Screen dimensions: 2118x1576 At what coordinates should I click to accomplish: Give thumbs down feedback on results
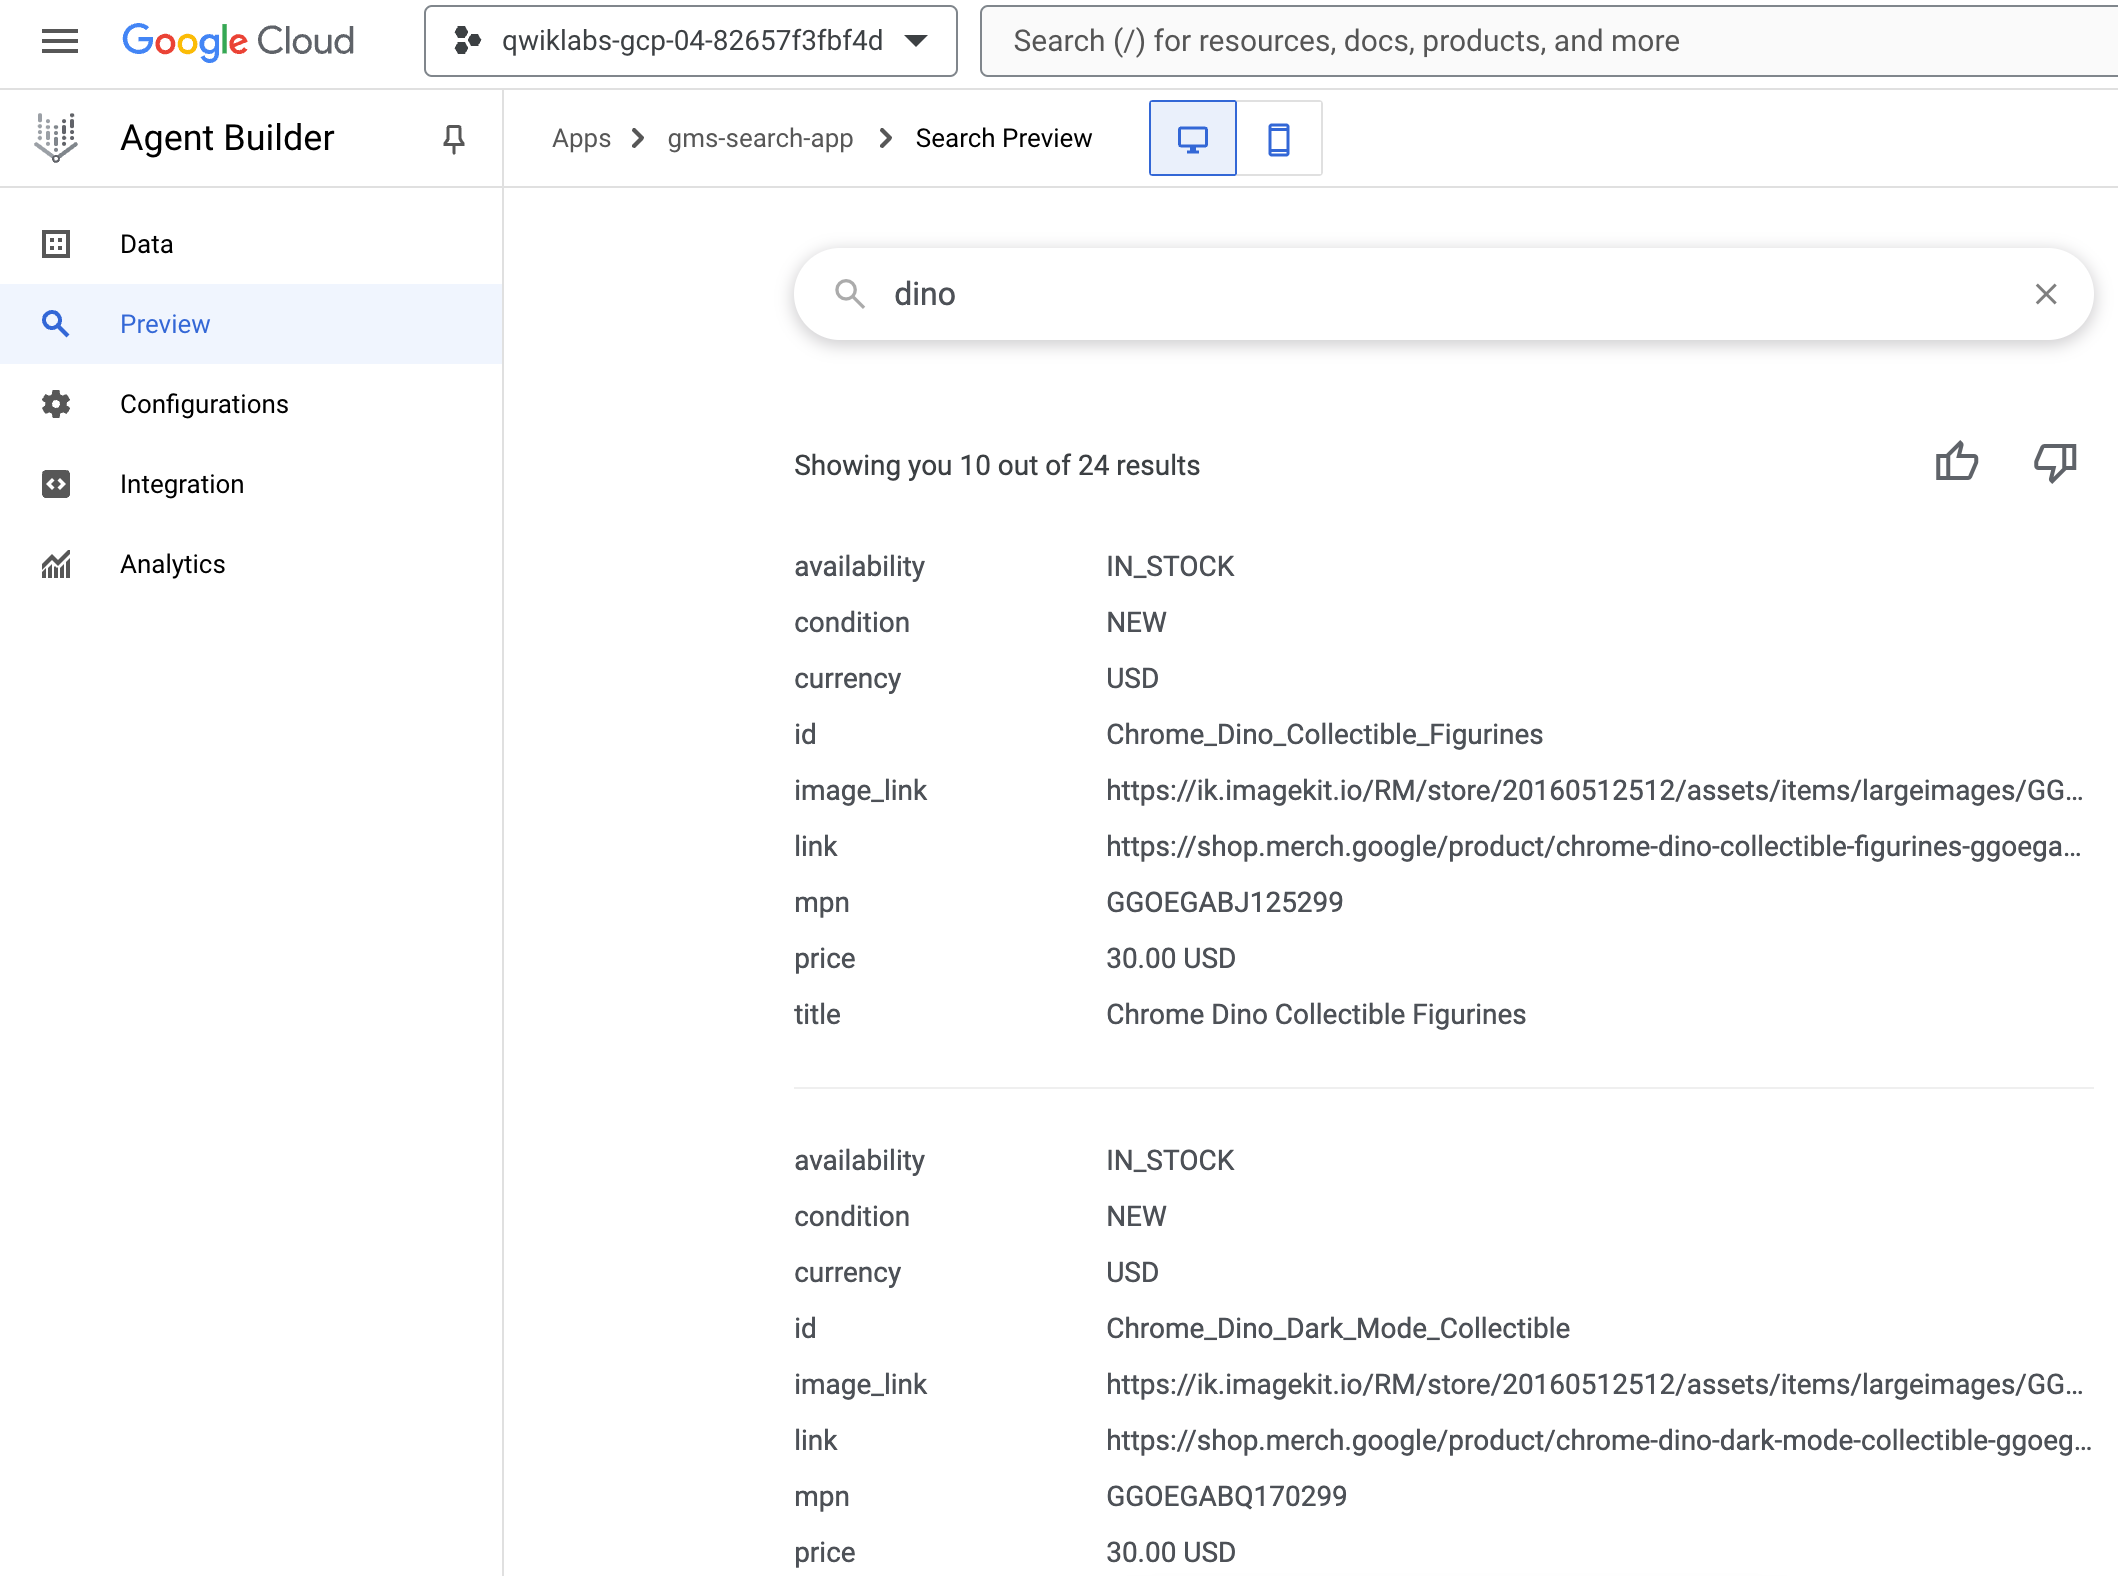point(2055,462)
